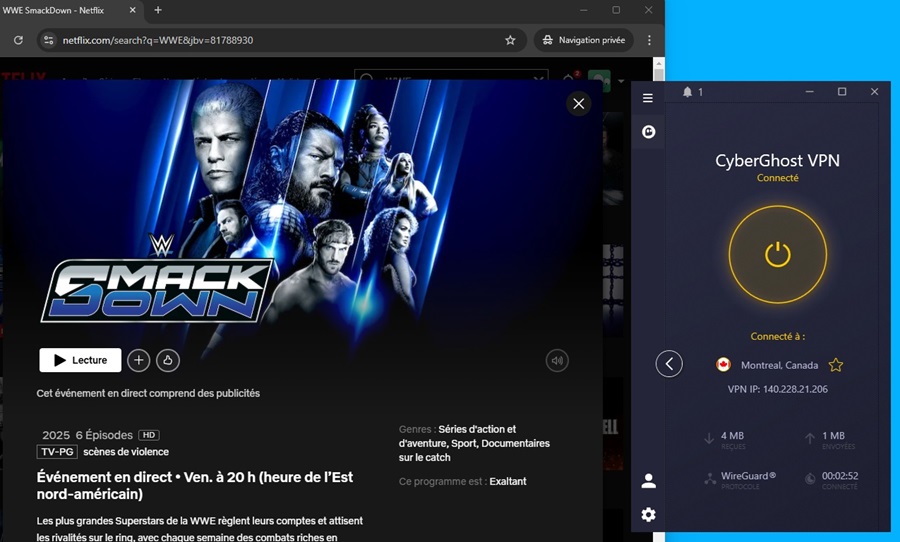The image size is (900, 542).
Task: Open CyberGhost settings gear
Action: point(649,514)
